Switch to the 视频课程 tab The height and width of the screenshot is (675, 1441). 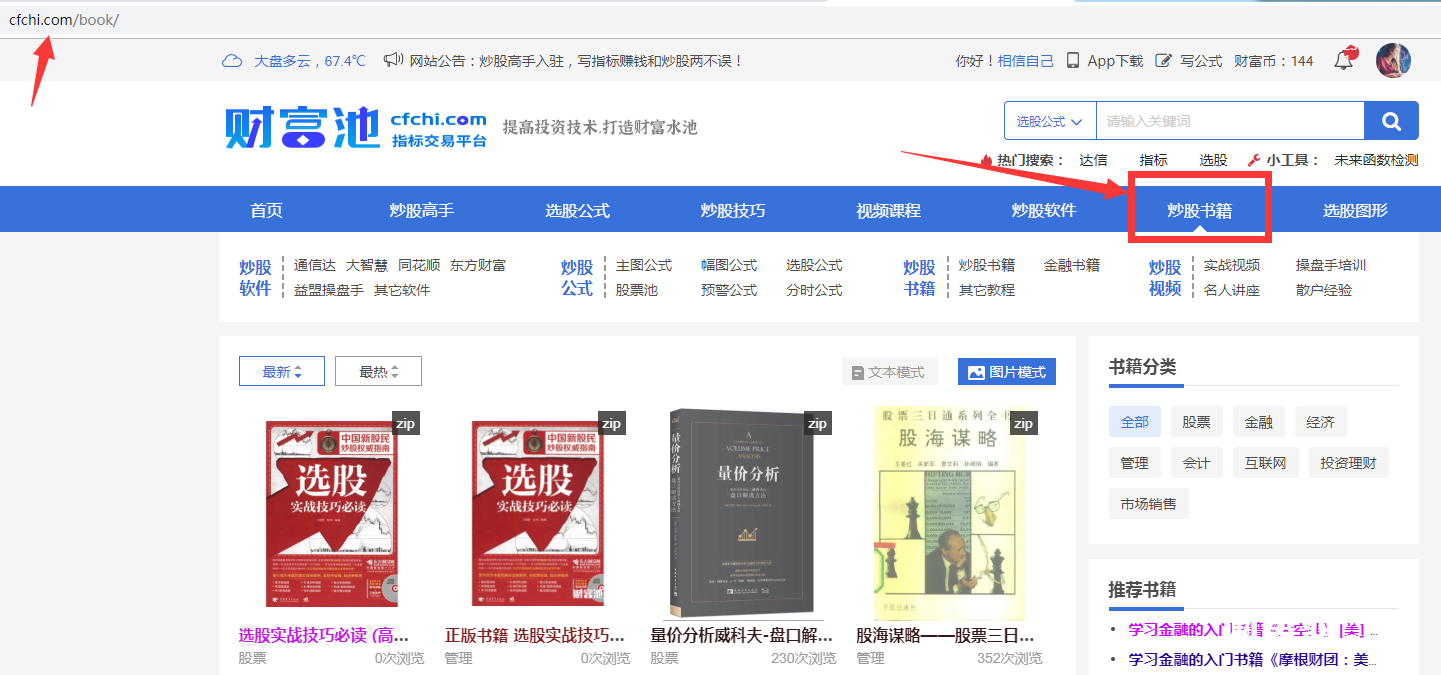pos(887,209)
